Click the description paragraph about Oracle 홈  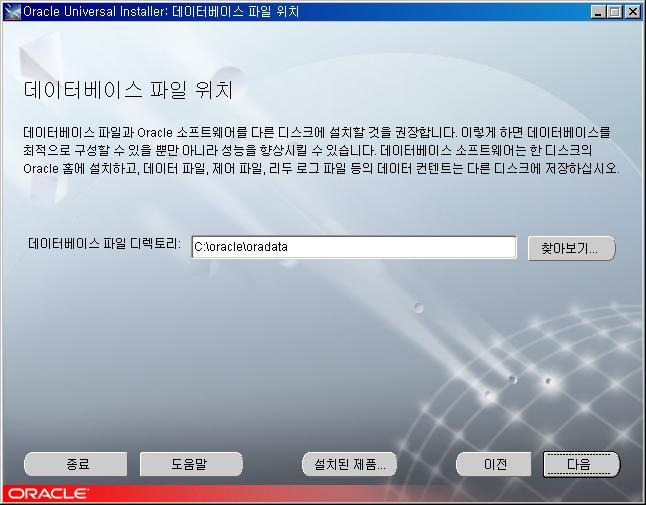321,150
